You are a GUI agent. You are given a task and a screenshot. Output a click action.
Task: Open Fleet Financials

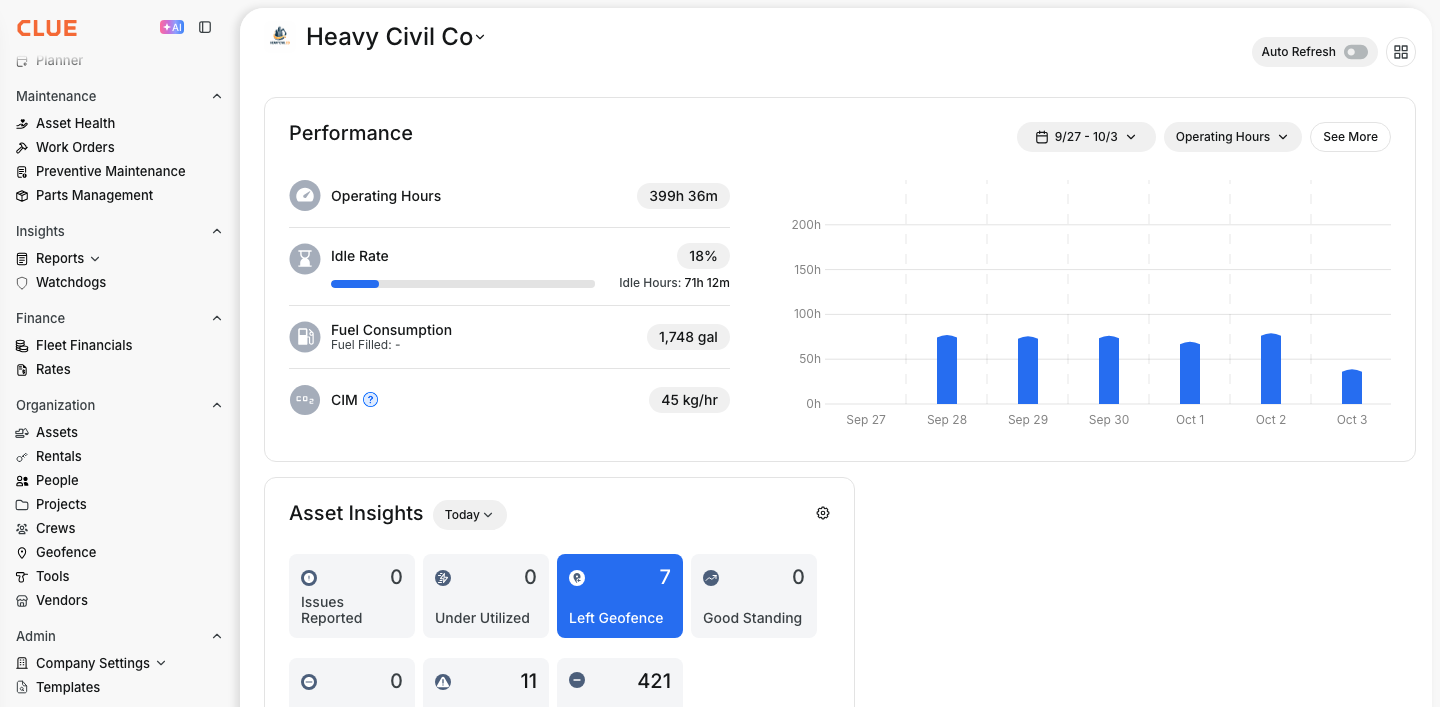click(x=84, y=345)
